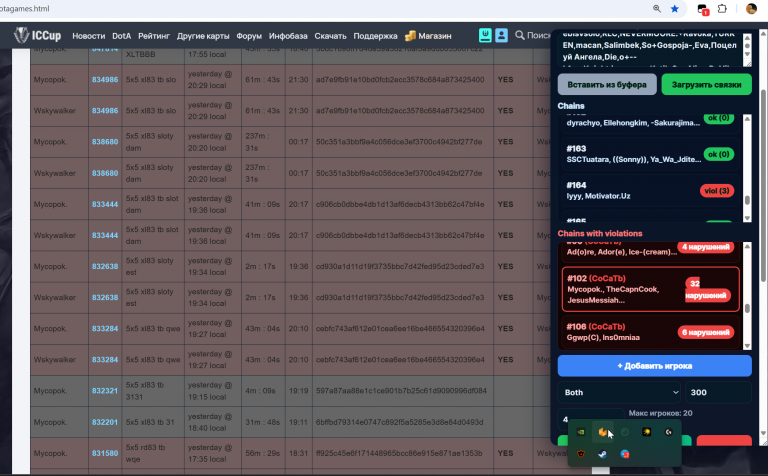Open game 832201 link
The width and height of the screenshot is (768, 476).
(x=105, y=422)
